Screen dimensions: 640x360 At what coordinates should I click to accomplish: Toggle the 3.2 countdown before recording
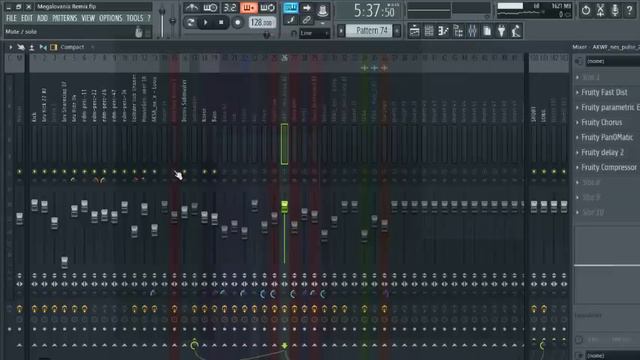click(x=230, y=8)
